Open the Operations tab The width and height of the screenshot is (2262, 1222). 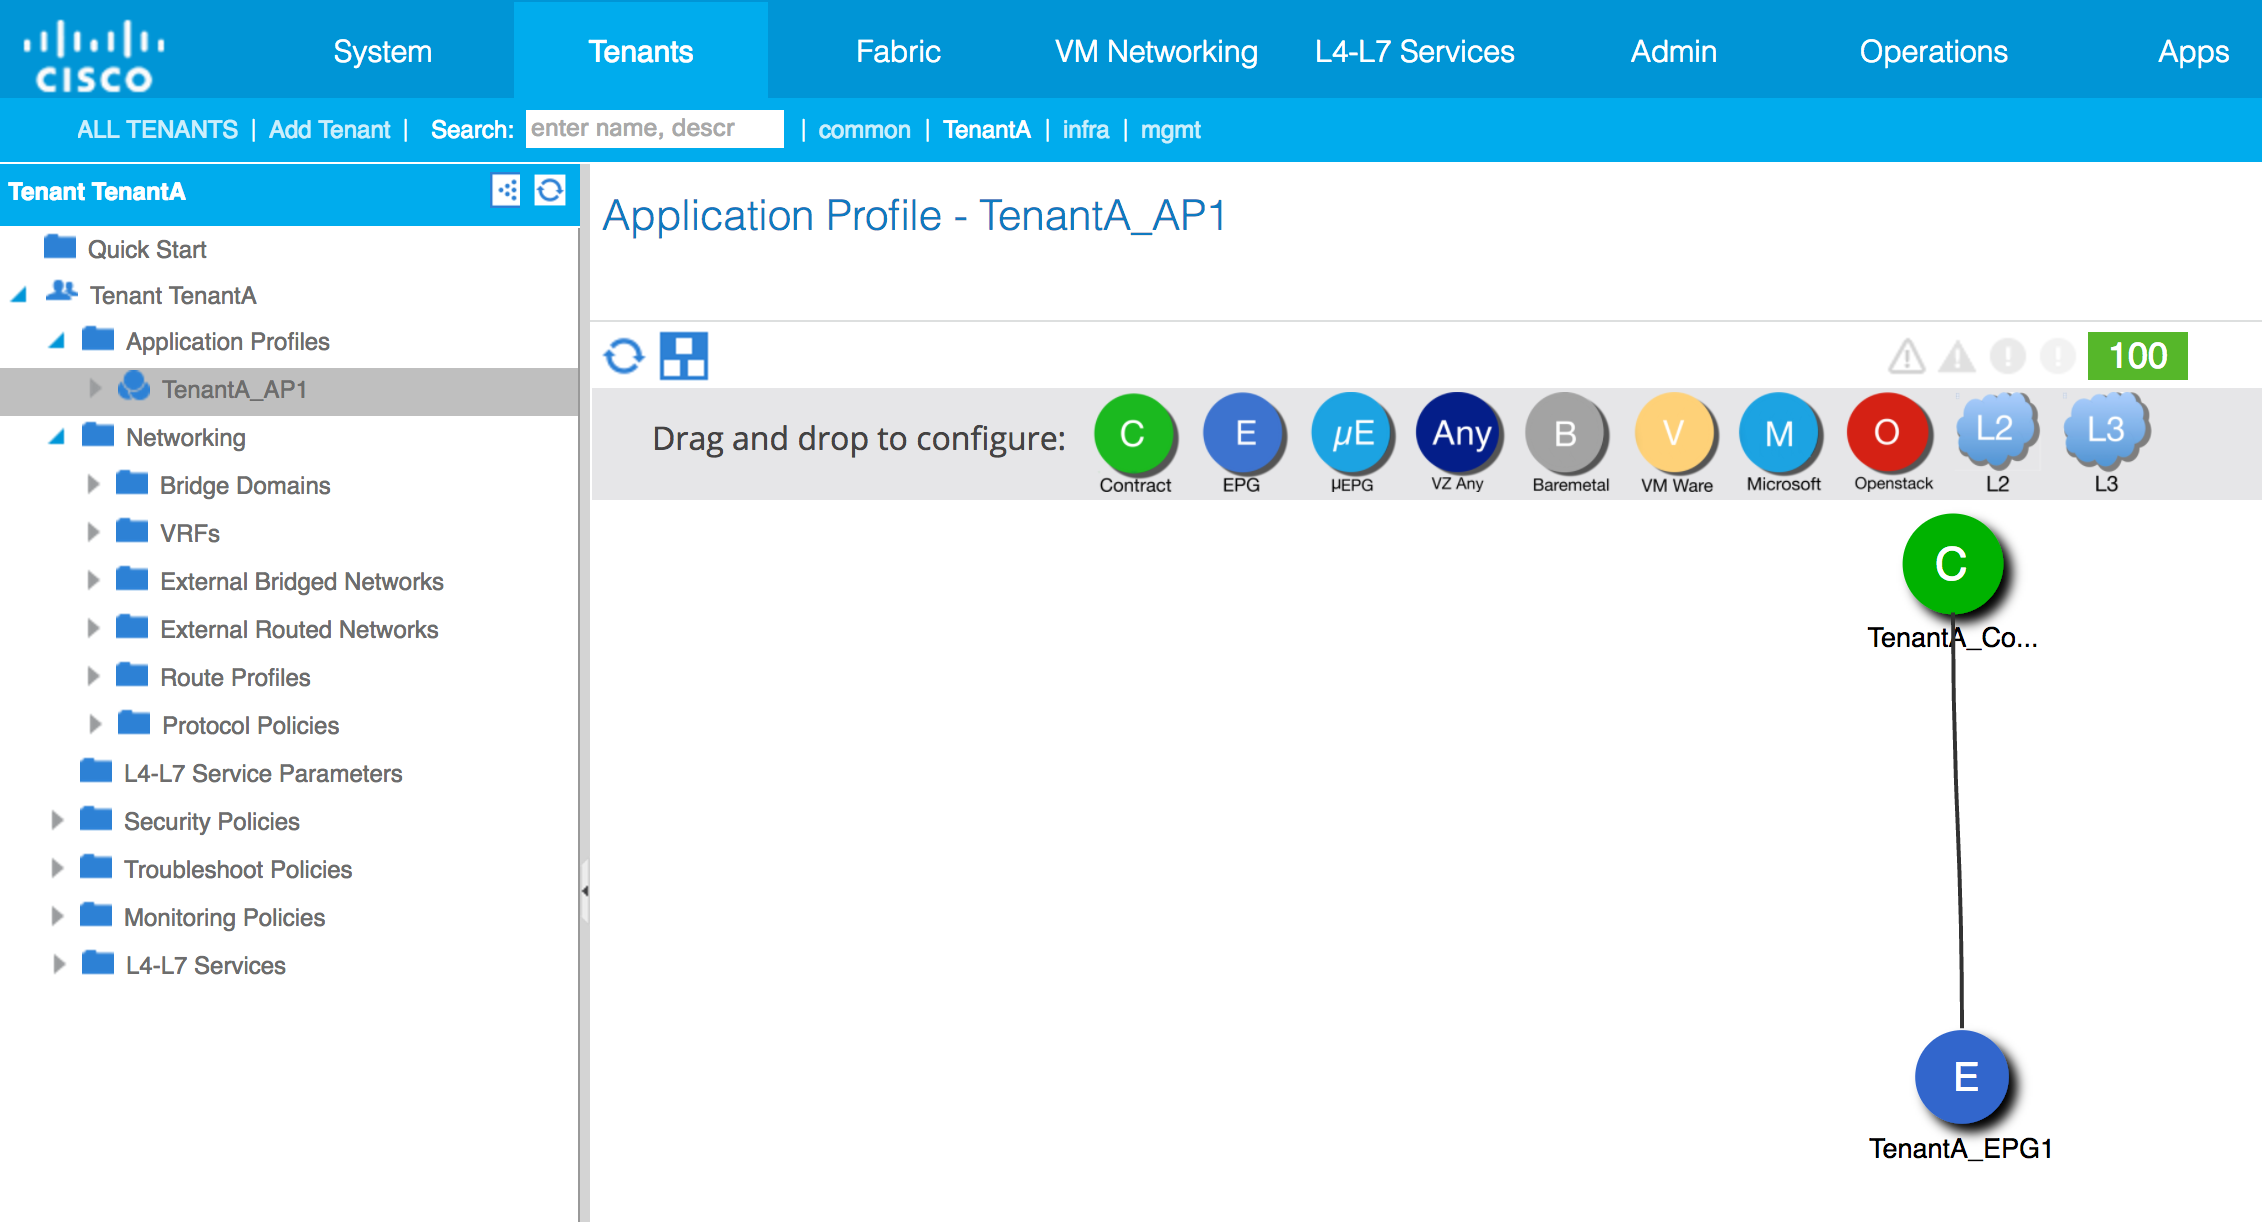tap(1934, 51)
